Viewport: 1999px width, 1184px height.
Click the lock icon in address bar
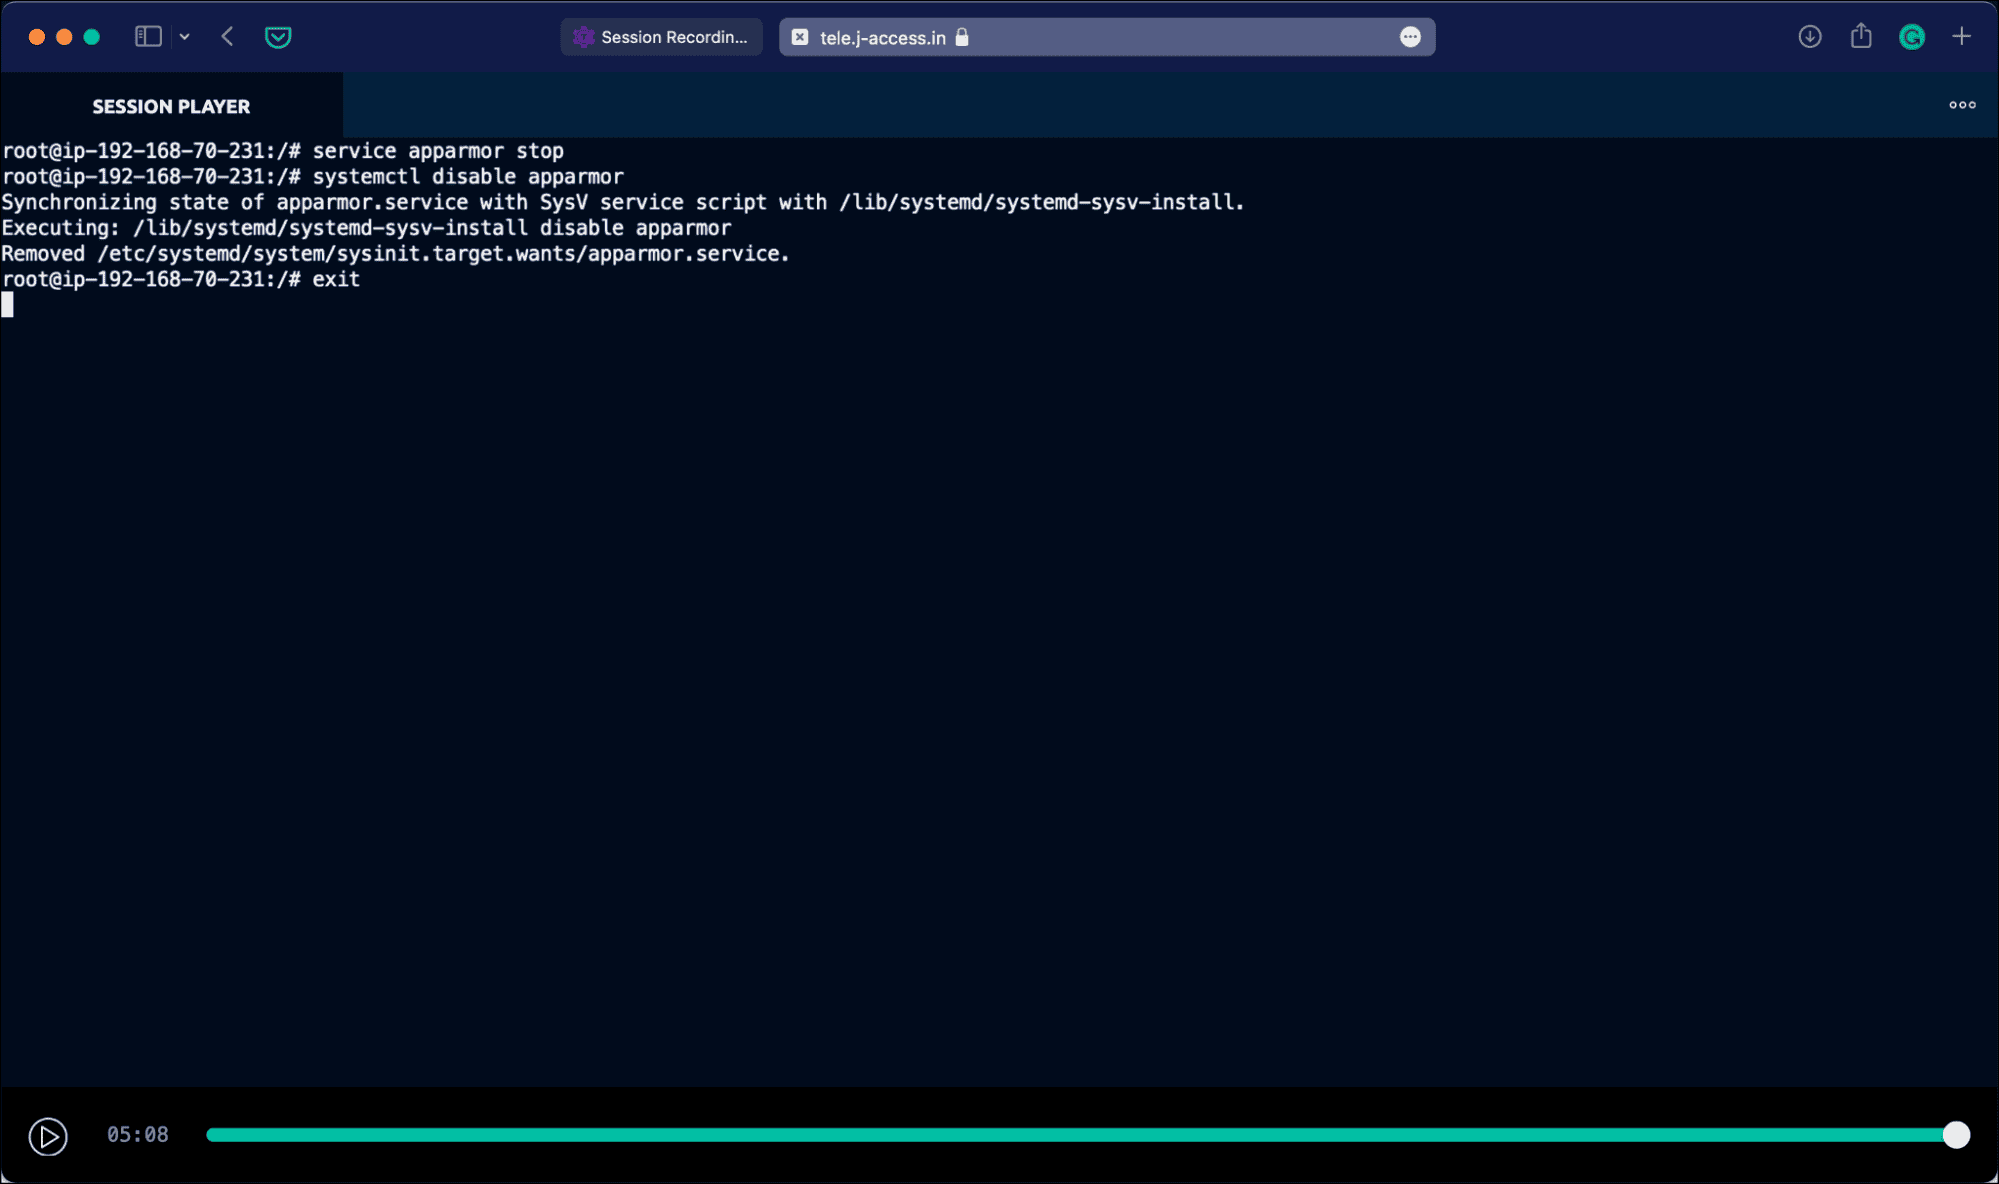962,37
